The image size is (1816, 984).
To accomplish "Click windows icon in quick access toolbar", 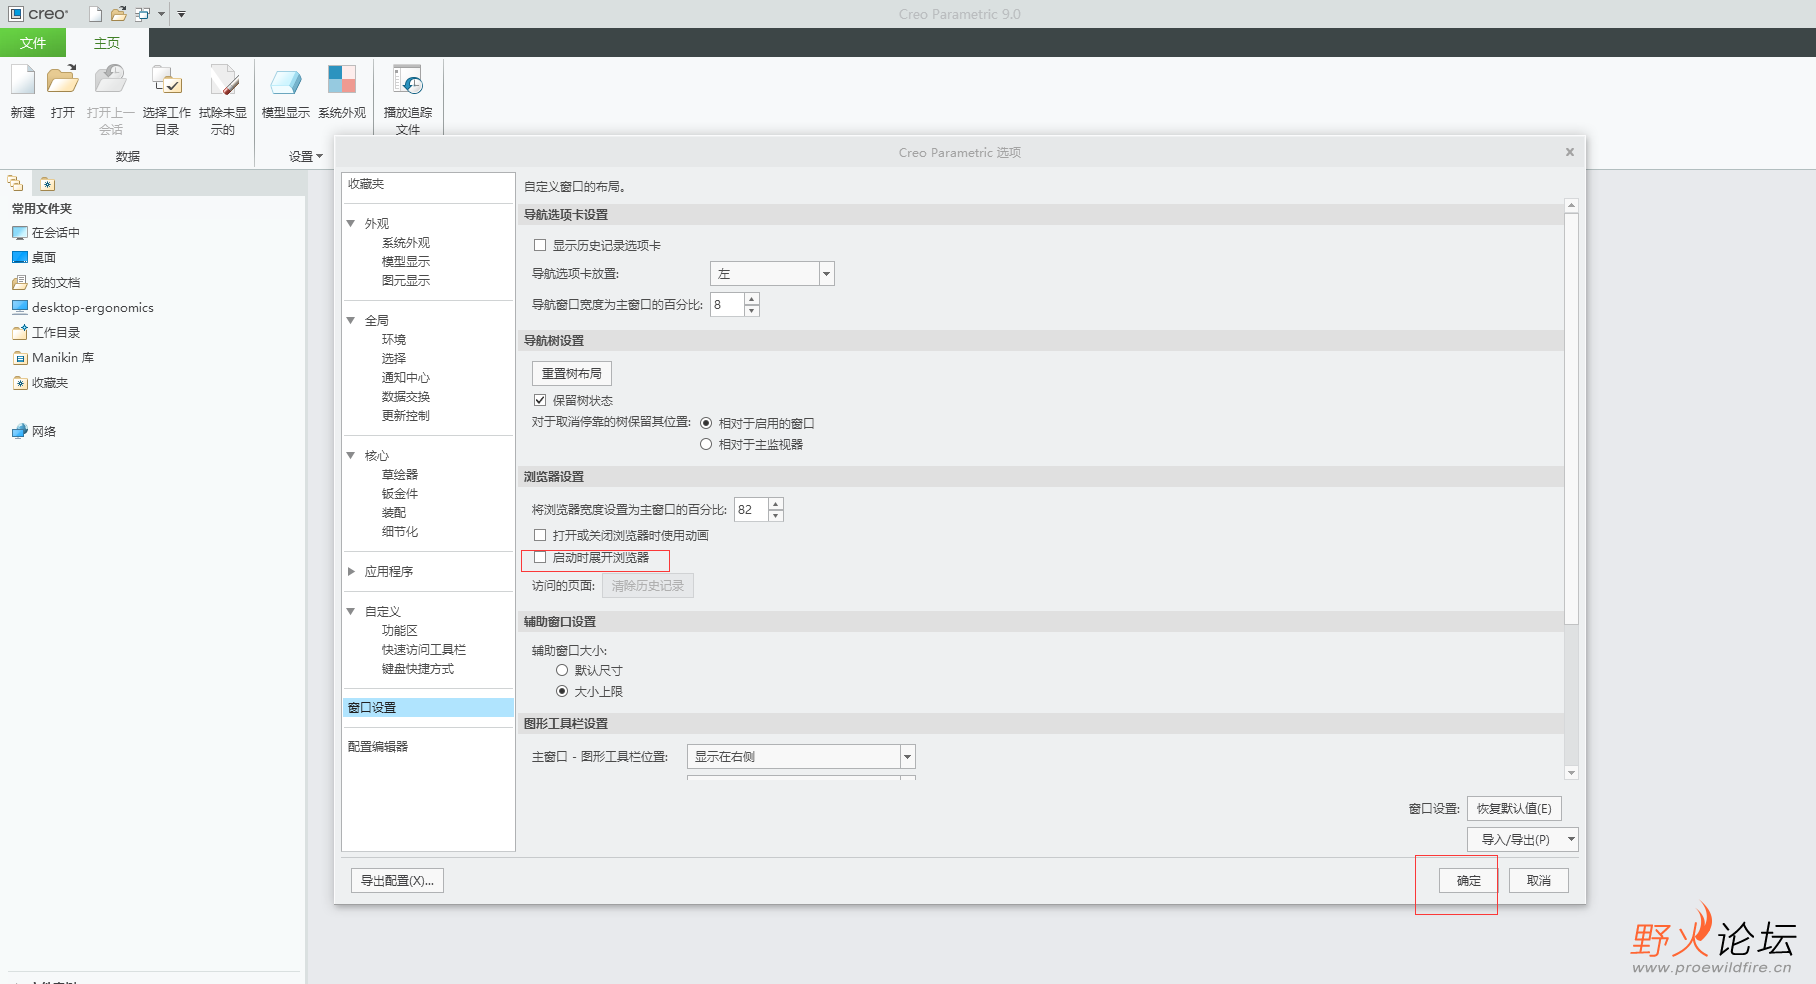I will coord(142,14).
